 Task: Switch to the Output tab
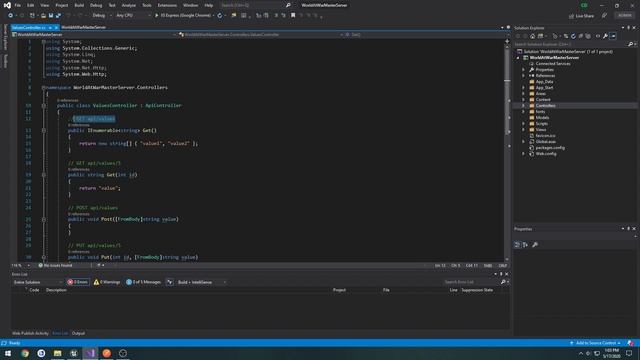(x=78, y=333)
